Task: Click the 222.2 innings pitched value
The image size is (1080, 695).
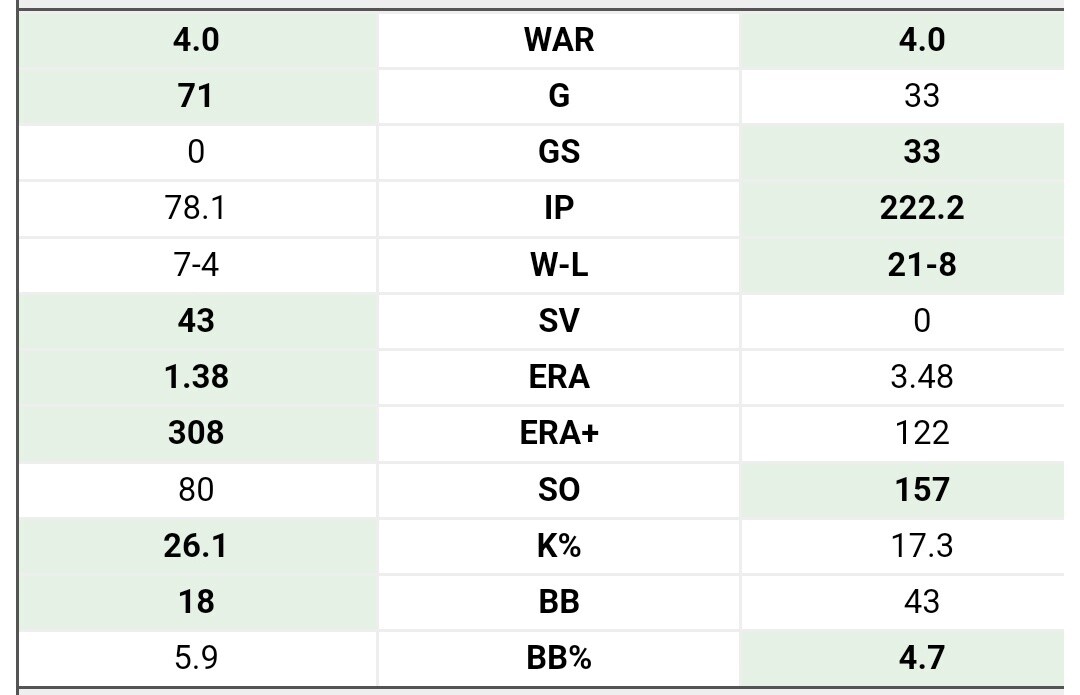Action: click(x=922, y=208)
